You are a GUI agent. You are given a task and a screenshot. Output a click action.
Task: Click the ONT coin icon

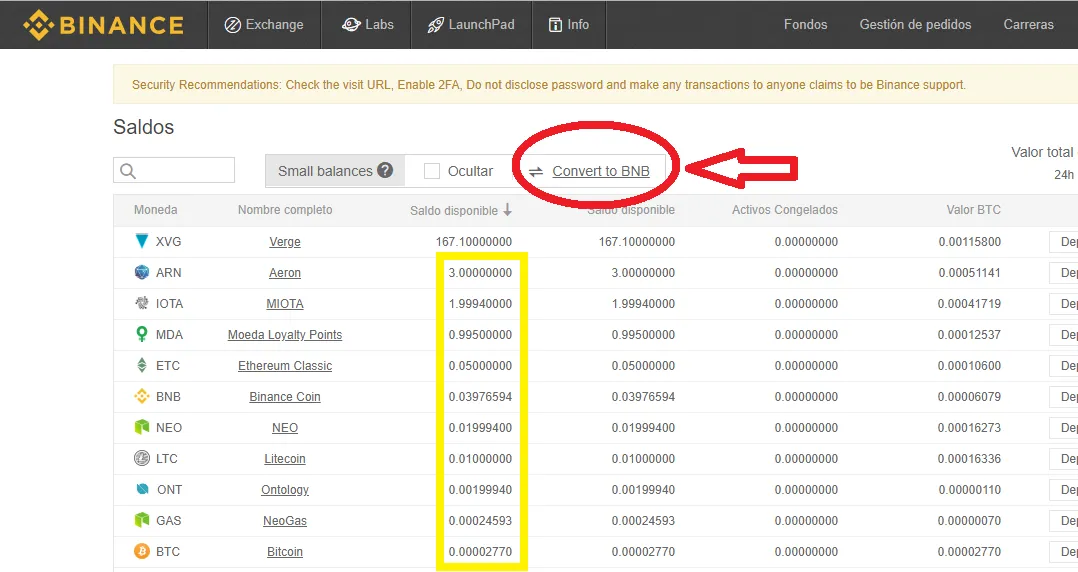point(142,489)
